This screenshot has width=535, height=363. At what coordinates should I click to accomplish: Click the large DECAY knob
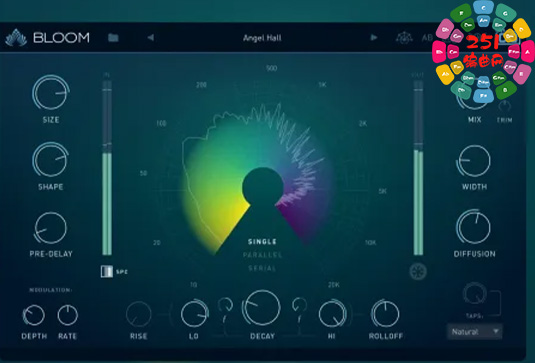[261, 307]
